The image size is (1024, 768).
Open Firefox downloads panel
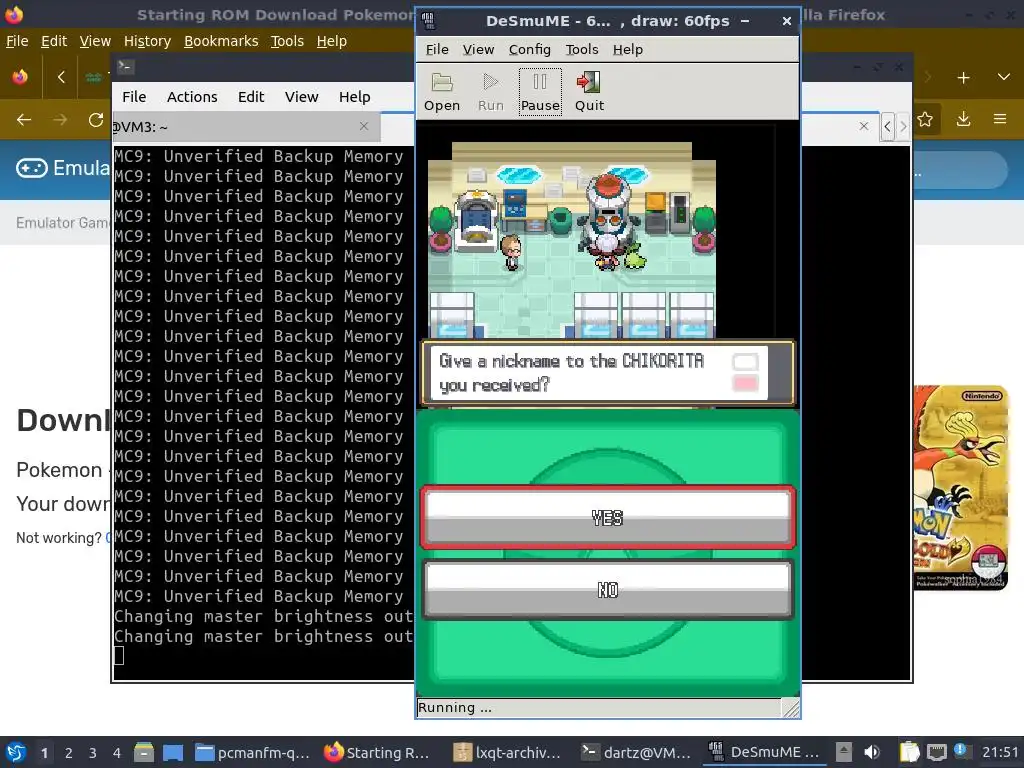[x=963, y=120]
